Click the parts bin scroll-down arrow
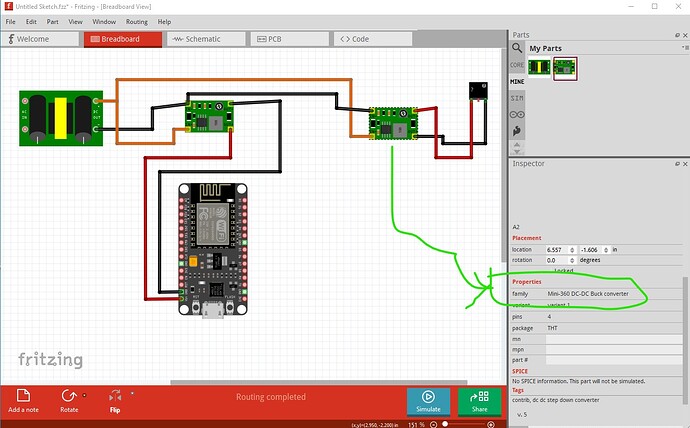690x428 pixels. click(517, 152)
